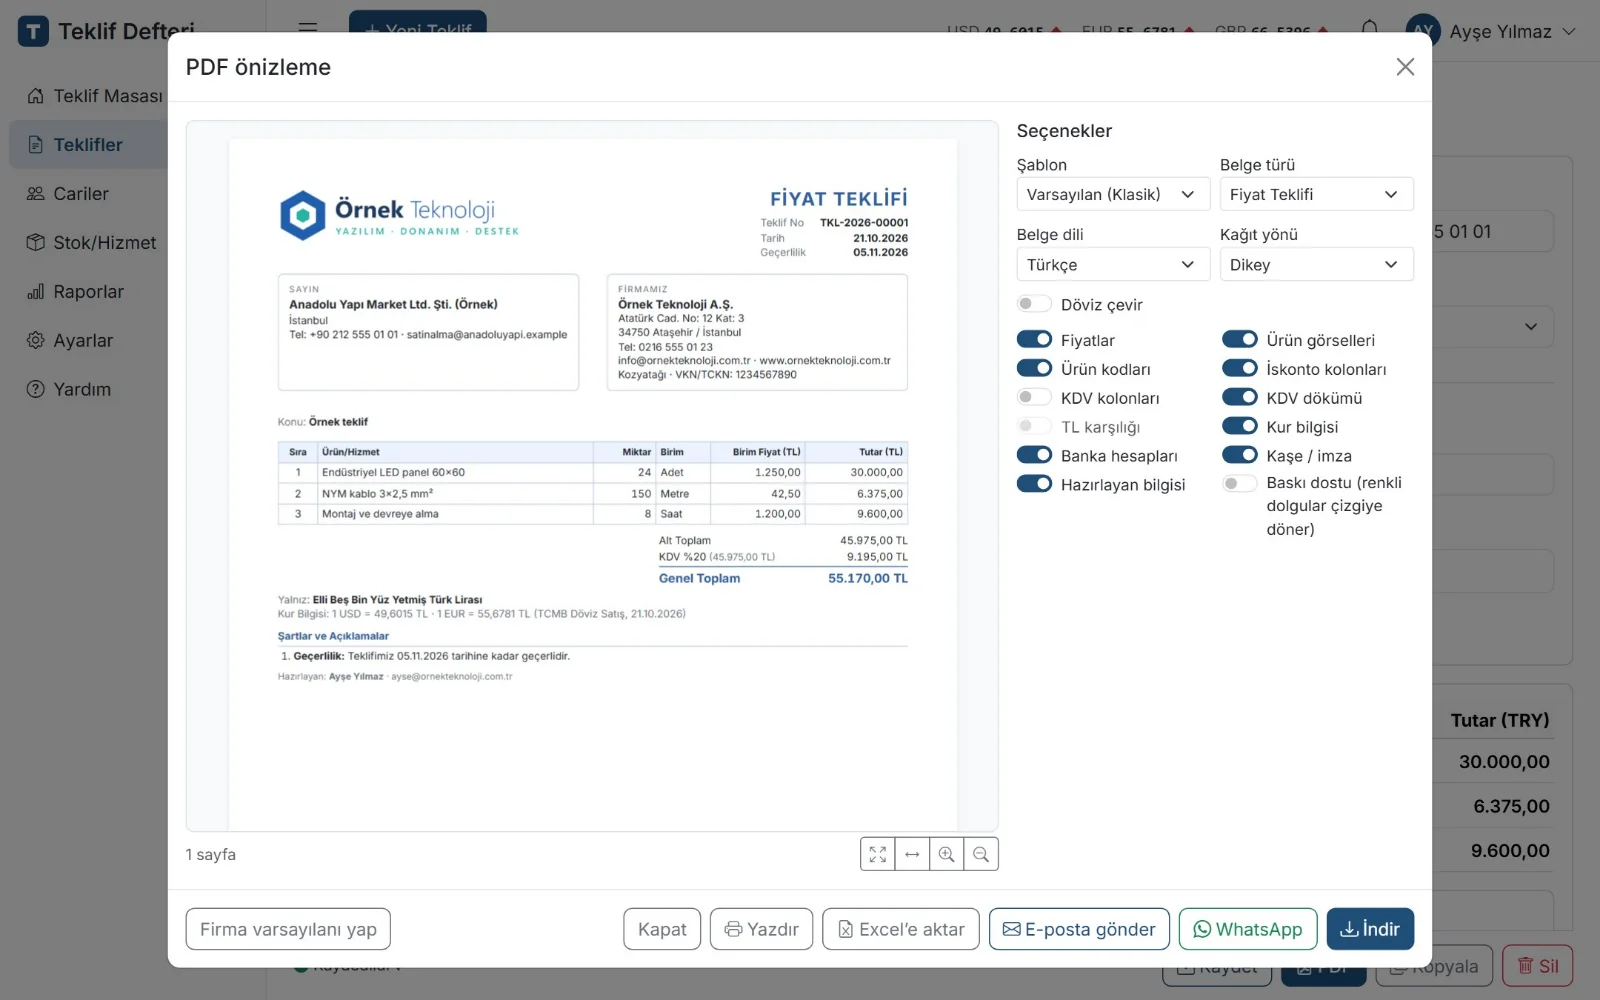Viewport: 1600px width, 1000px height.
Task: Close the PDF önizleme dialog
Action: click(1405, 67)
